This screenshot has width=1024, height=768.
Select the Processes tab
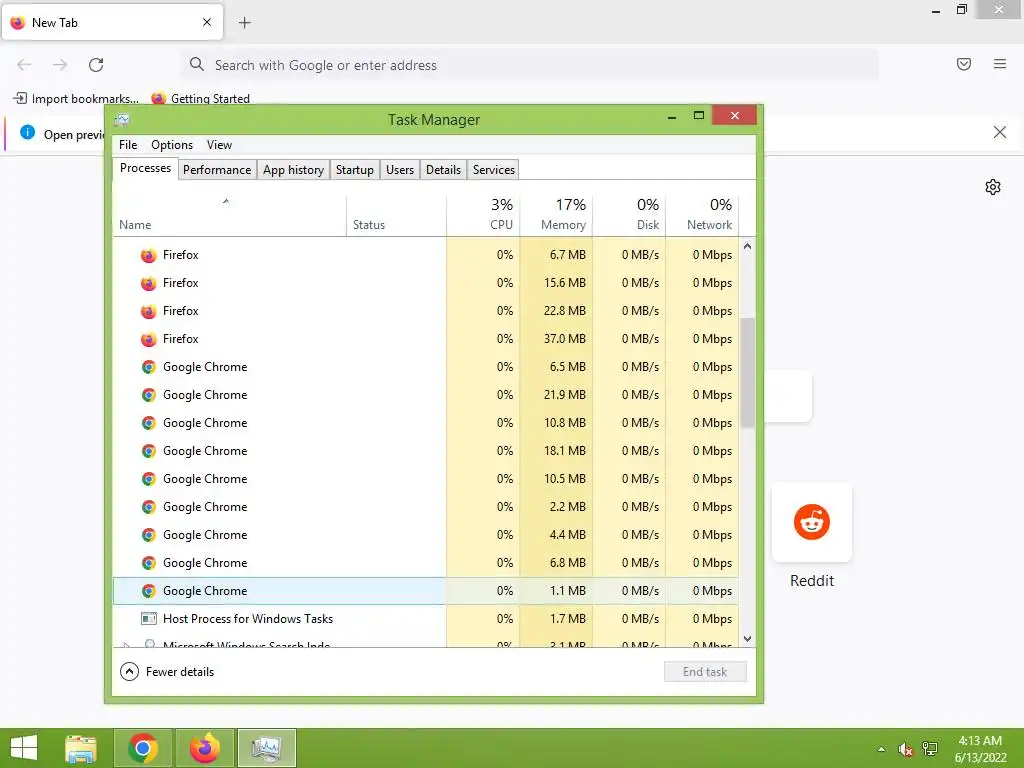pyautogui.click(x=145, y=168)
